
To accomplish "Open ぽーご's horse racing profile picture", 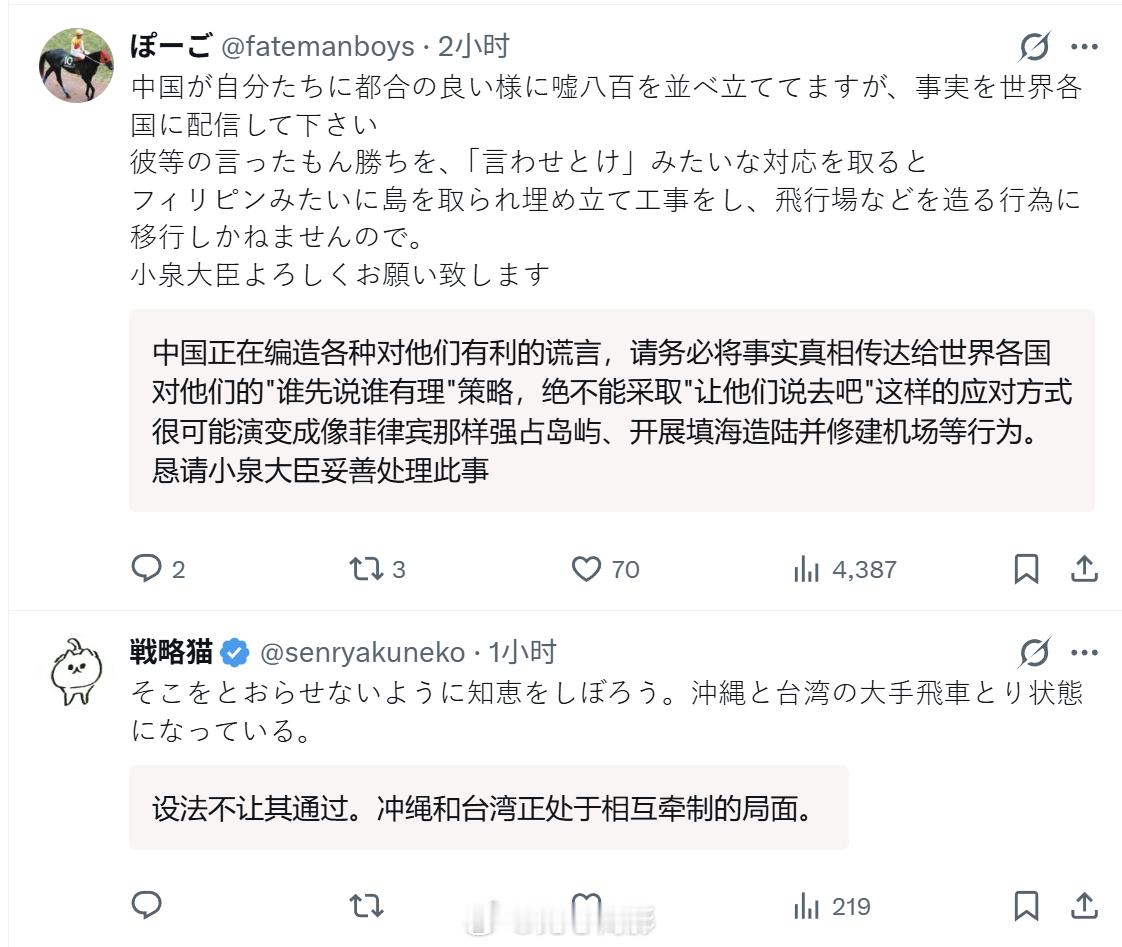I will coord(76,64).
